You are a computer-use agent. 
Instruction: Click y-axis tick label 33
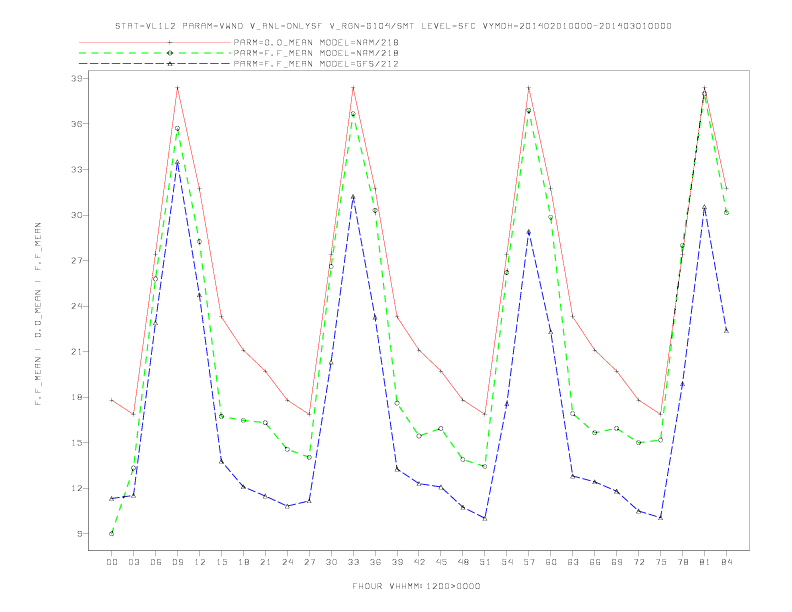pos(76,169)
